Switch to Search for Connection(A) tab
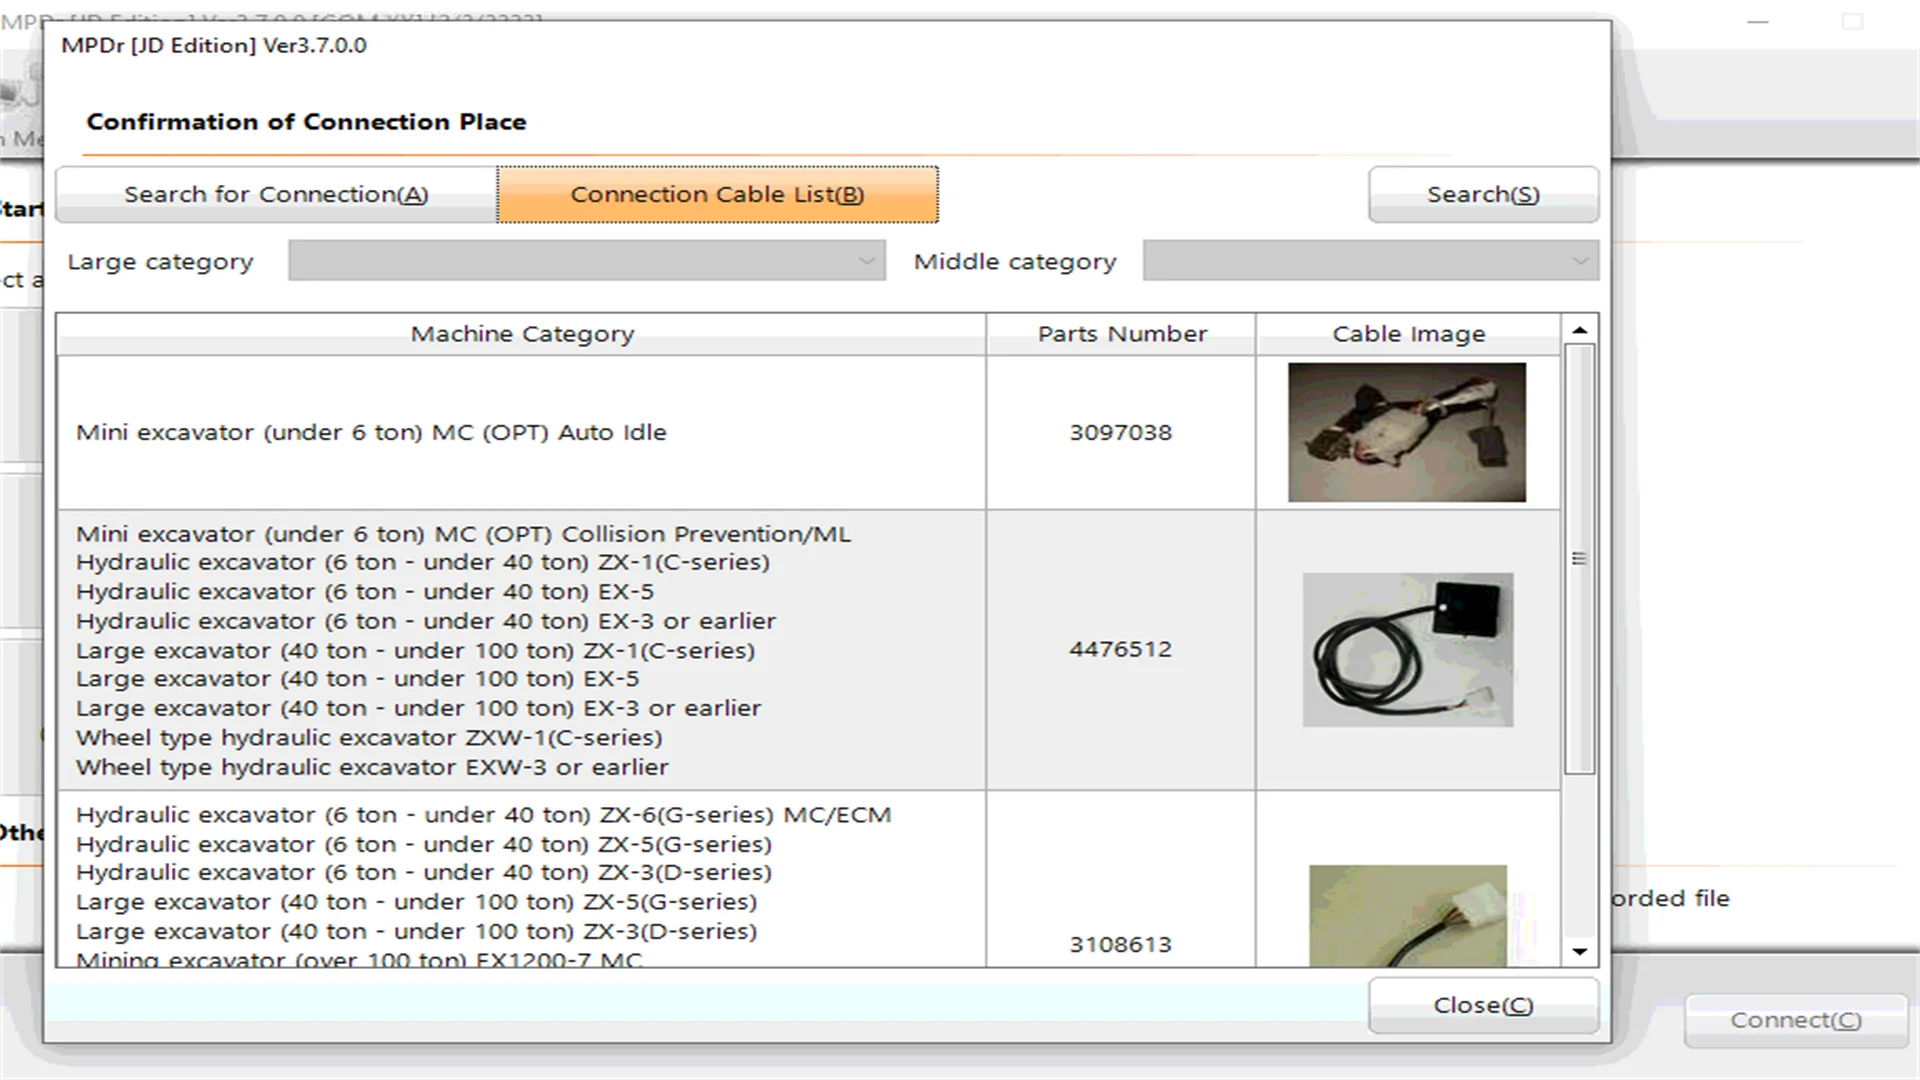Viewport: 1920px width, 1080px height. 276,194
